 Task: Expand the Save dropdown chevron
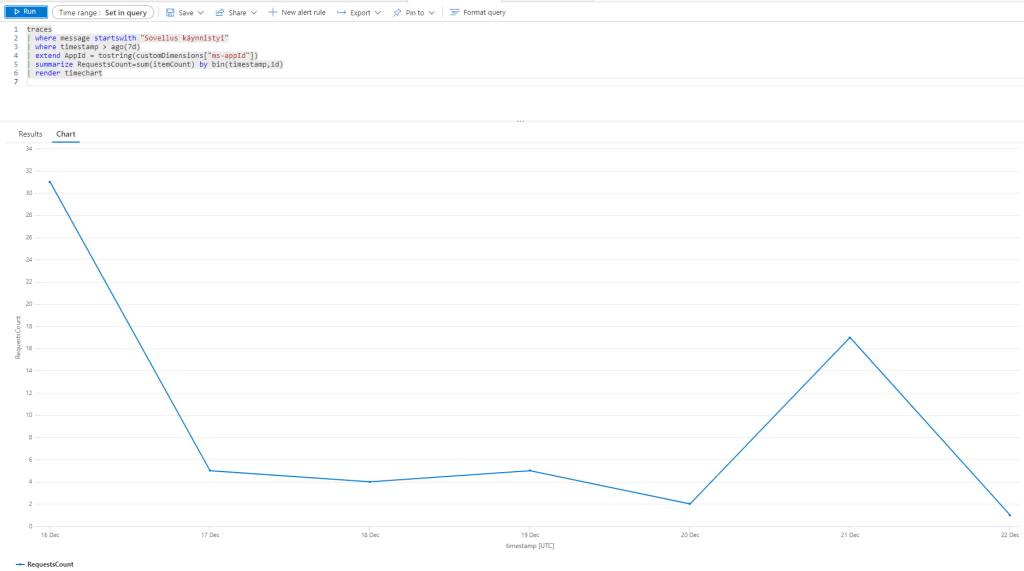(201, 13)
